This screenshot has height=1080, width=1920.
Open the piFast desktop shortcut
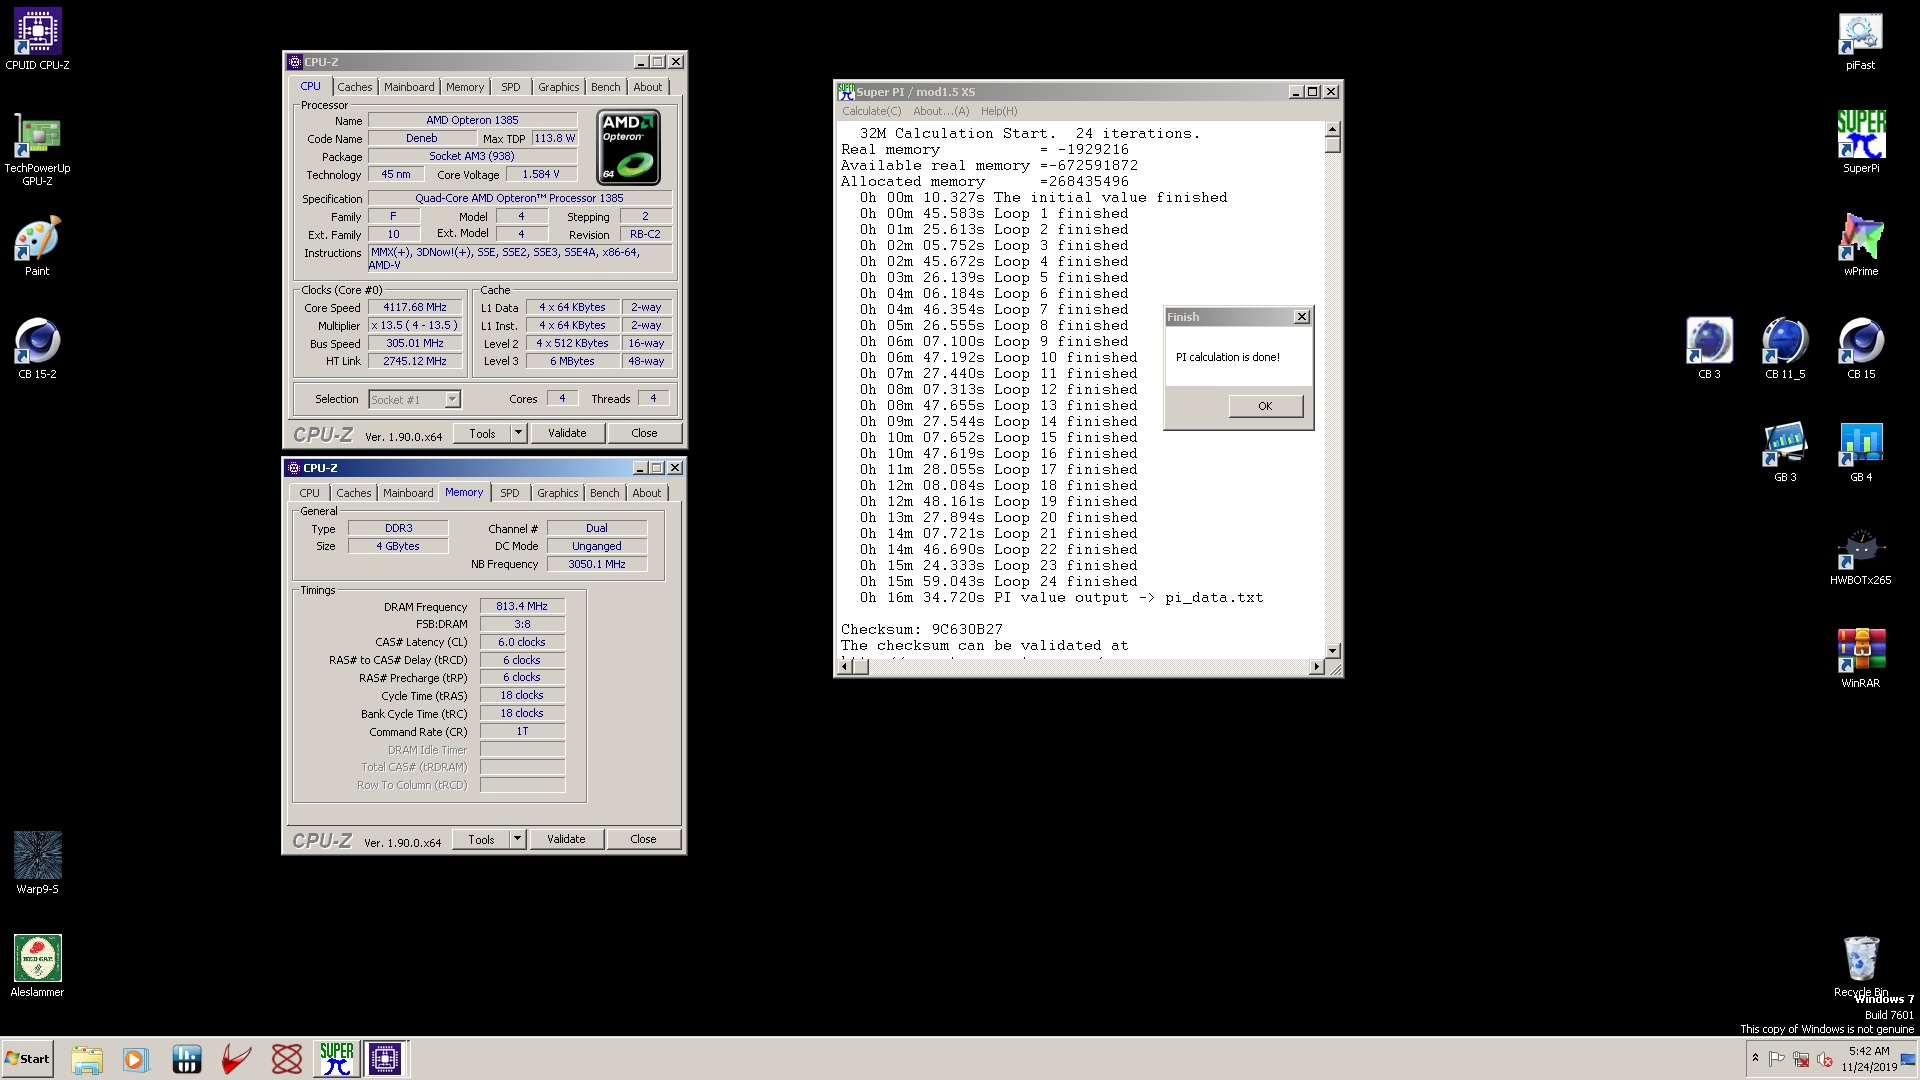pos(1860,40)
